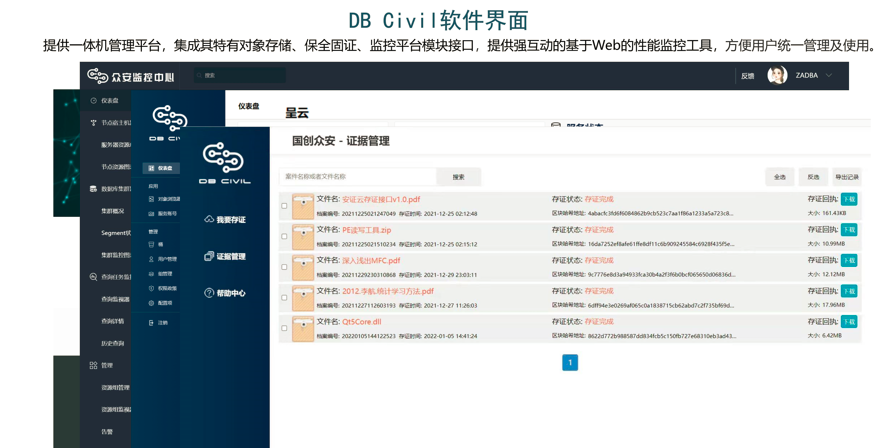The width and height of the screenshot is (877, 448).
Task: Click the block address starting 4abacfc3fd6f
Action: point(660,214)
